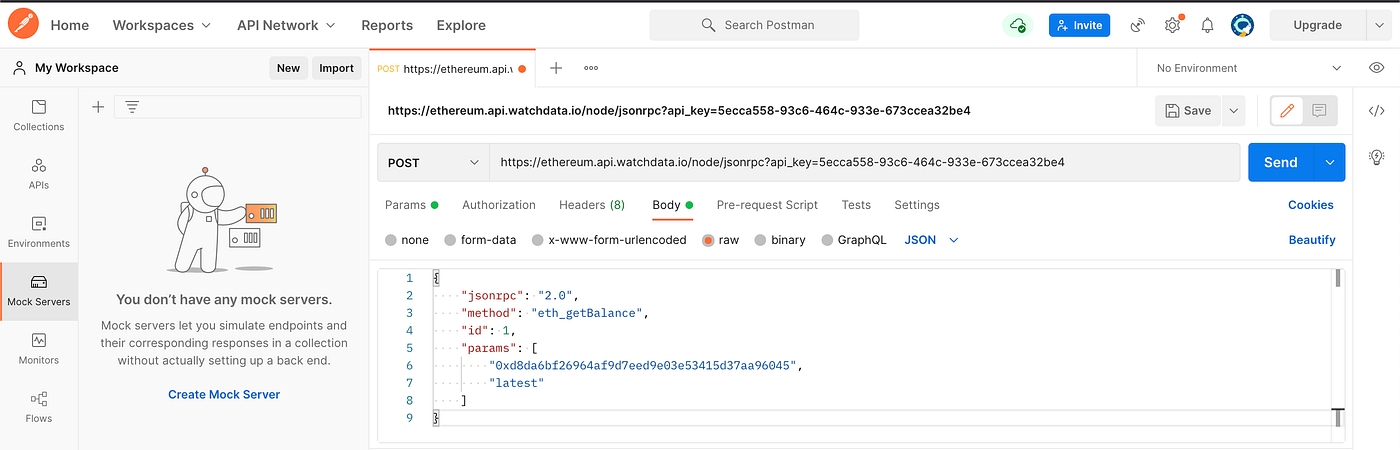Click the Create Mock Server link
This screenshot has height=450, width=1400.
(224, 394)
